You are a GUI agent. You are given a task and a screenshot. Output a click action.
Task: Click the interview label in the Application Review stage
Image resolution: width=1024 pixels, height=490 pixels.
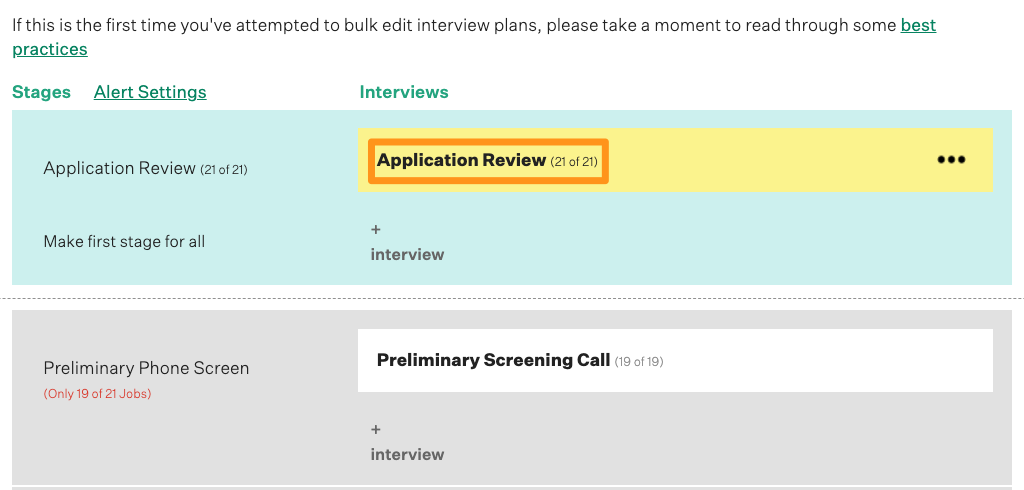[407, 254]
